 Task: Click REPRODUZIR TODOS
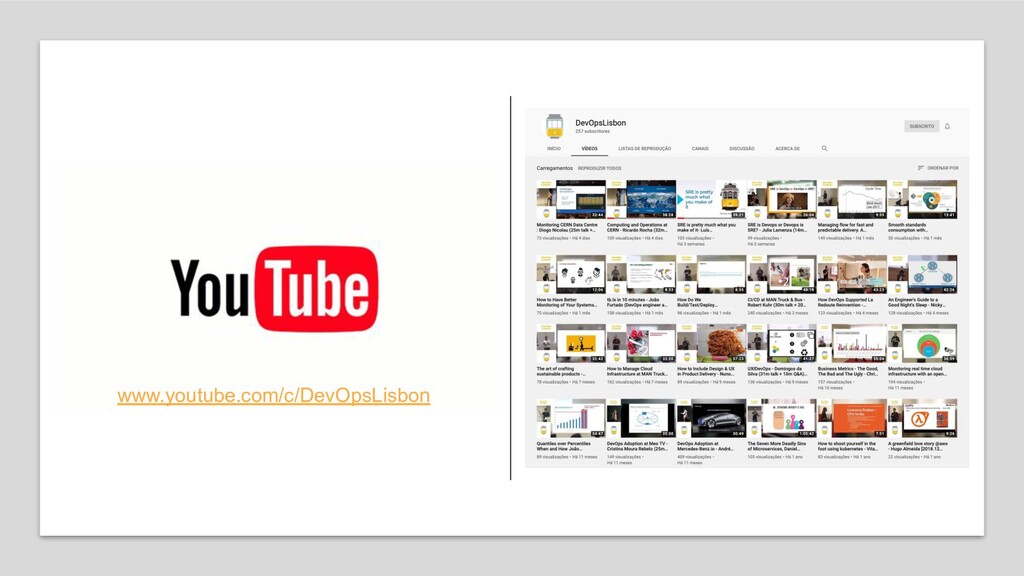(x=600, y=168)
